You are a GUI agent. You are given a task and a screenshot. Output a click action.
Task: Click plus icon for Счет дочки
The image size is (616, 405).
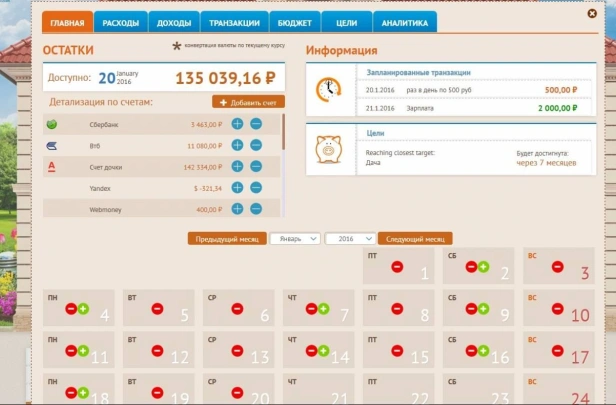pyautogui.click(x=237, y=167)
